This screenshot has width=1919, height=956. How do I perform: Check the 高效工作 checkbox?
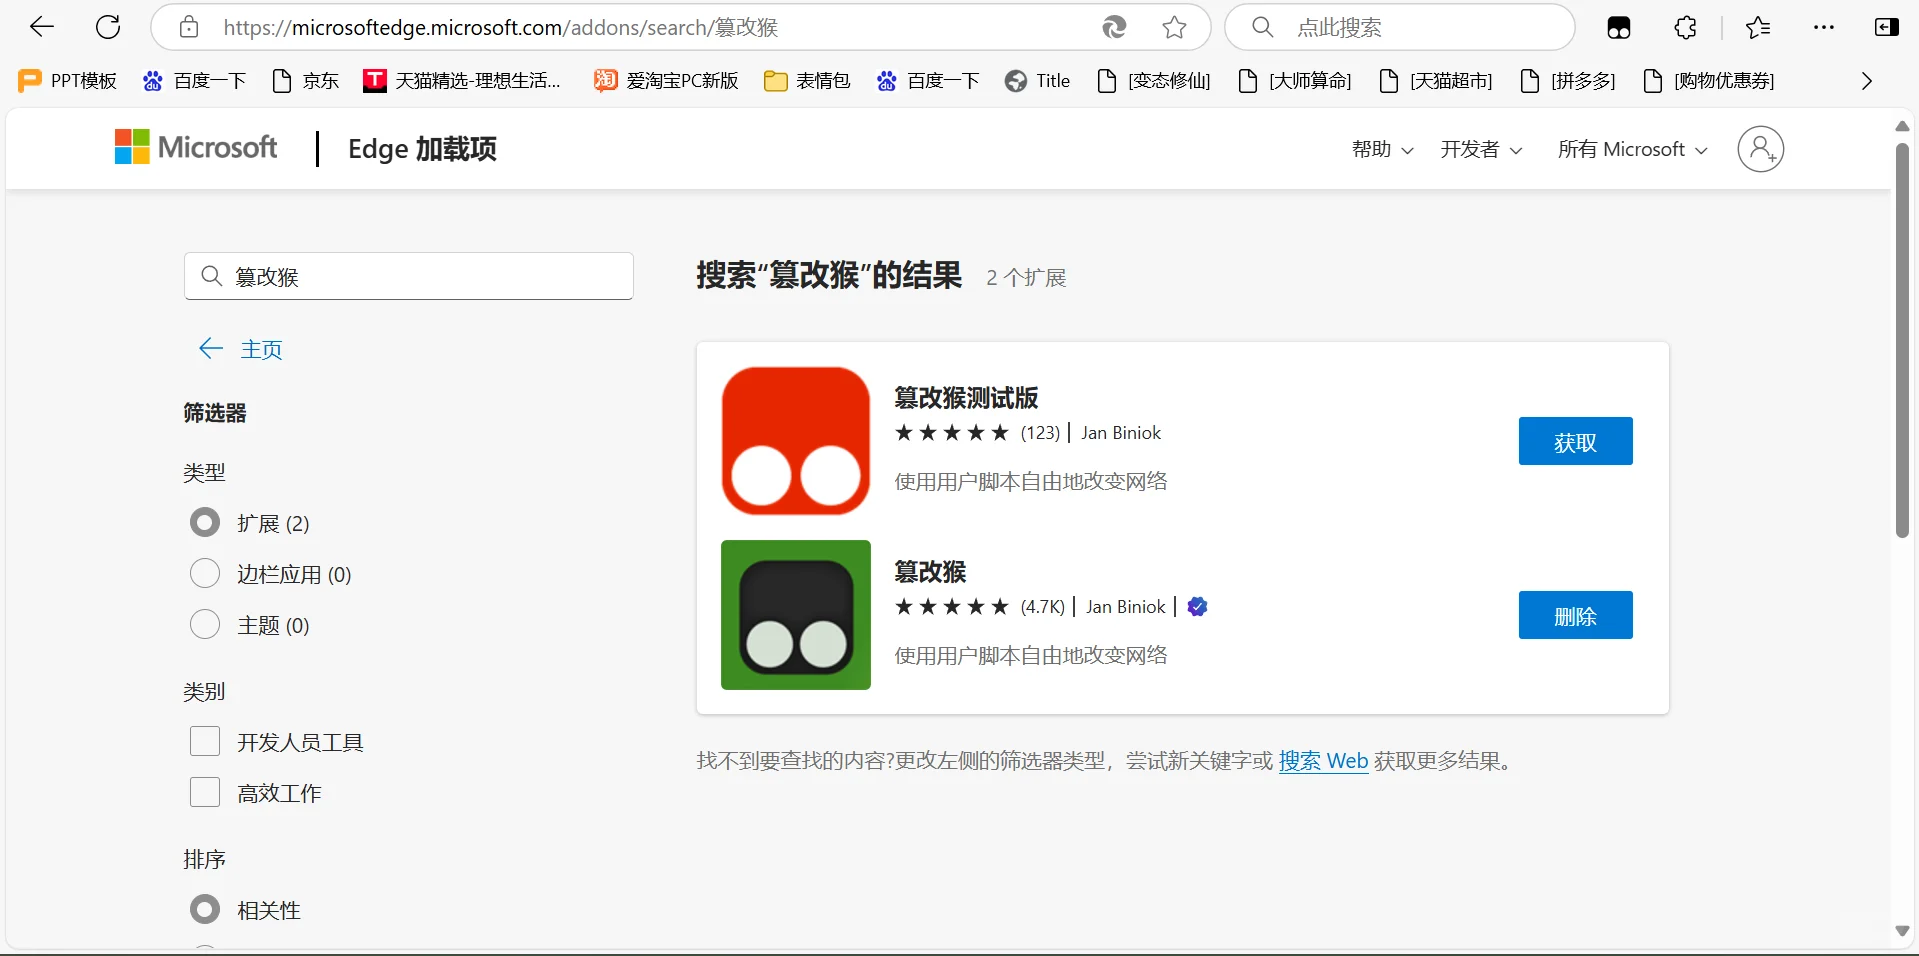[204, 793]
